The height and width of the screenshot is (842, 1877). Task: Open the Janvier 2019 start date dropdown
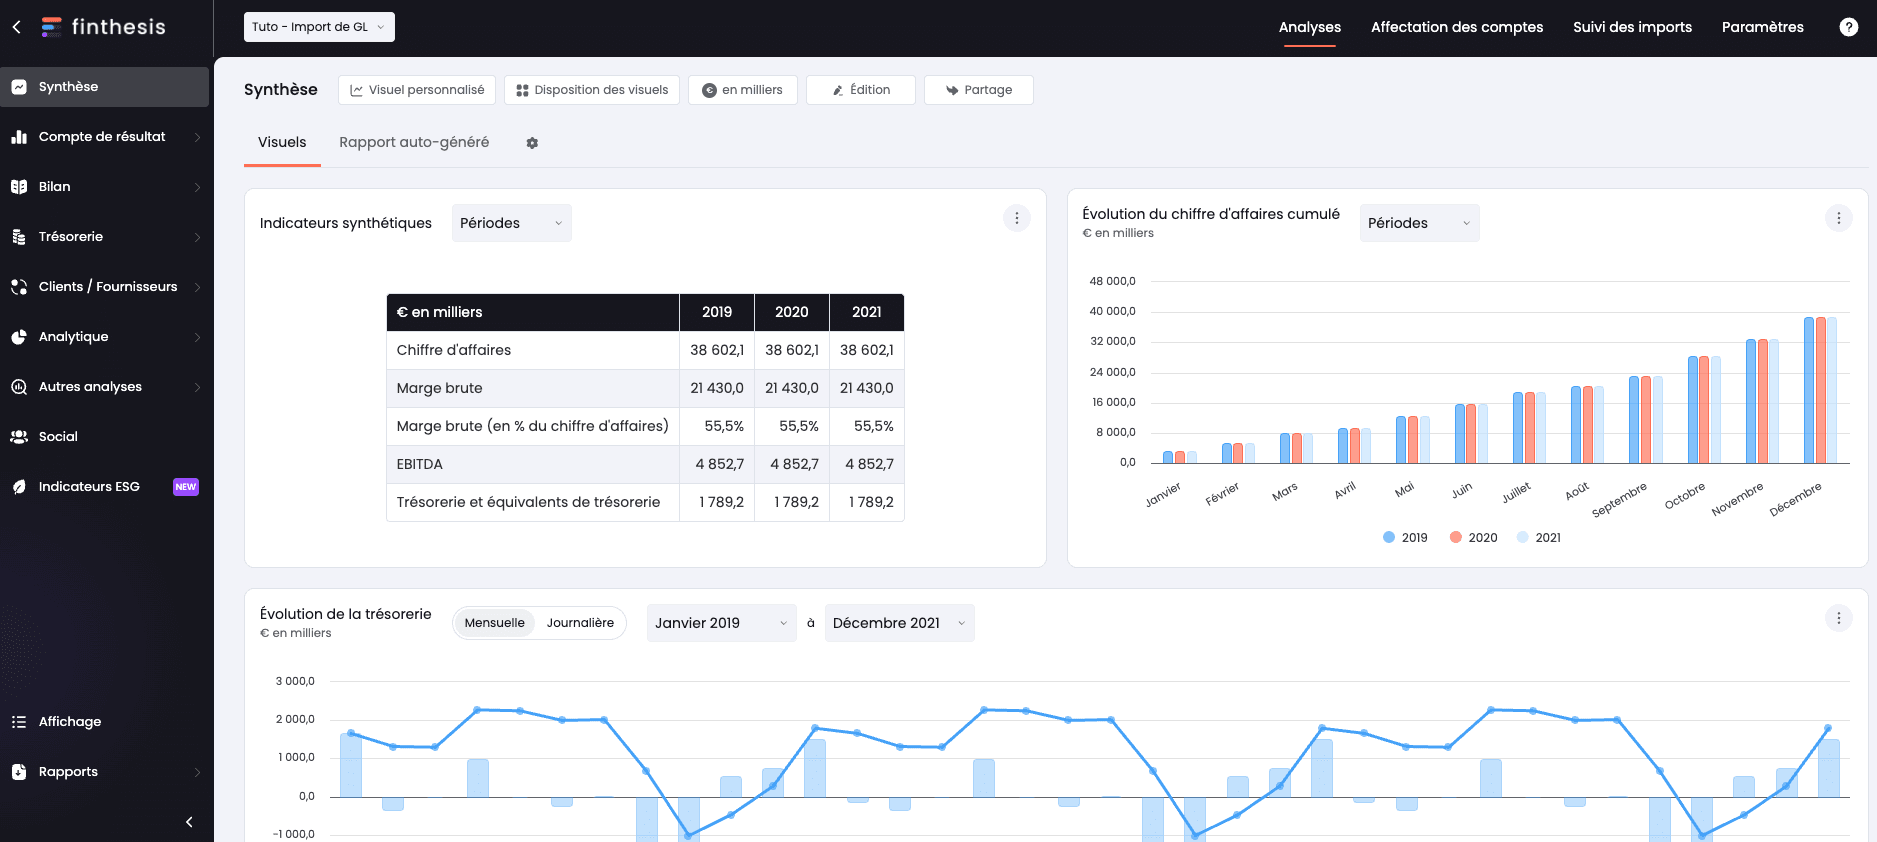(x=721, y=623)
